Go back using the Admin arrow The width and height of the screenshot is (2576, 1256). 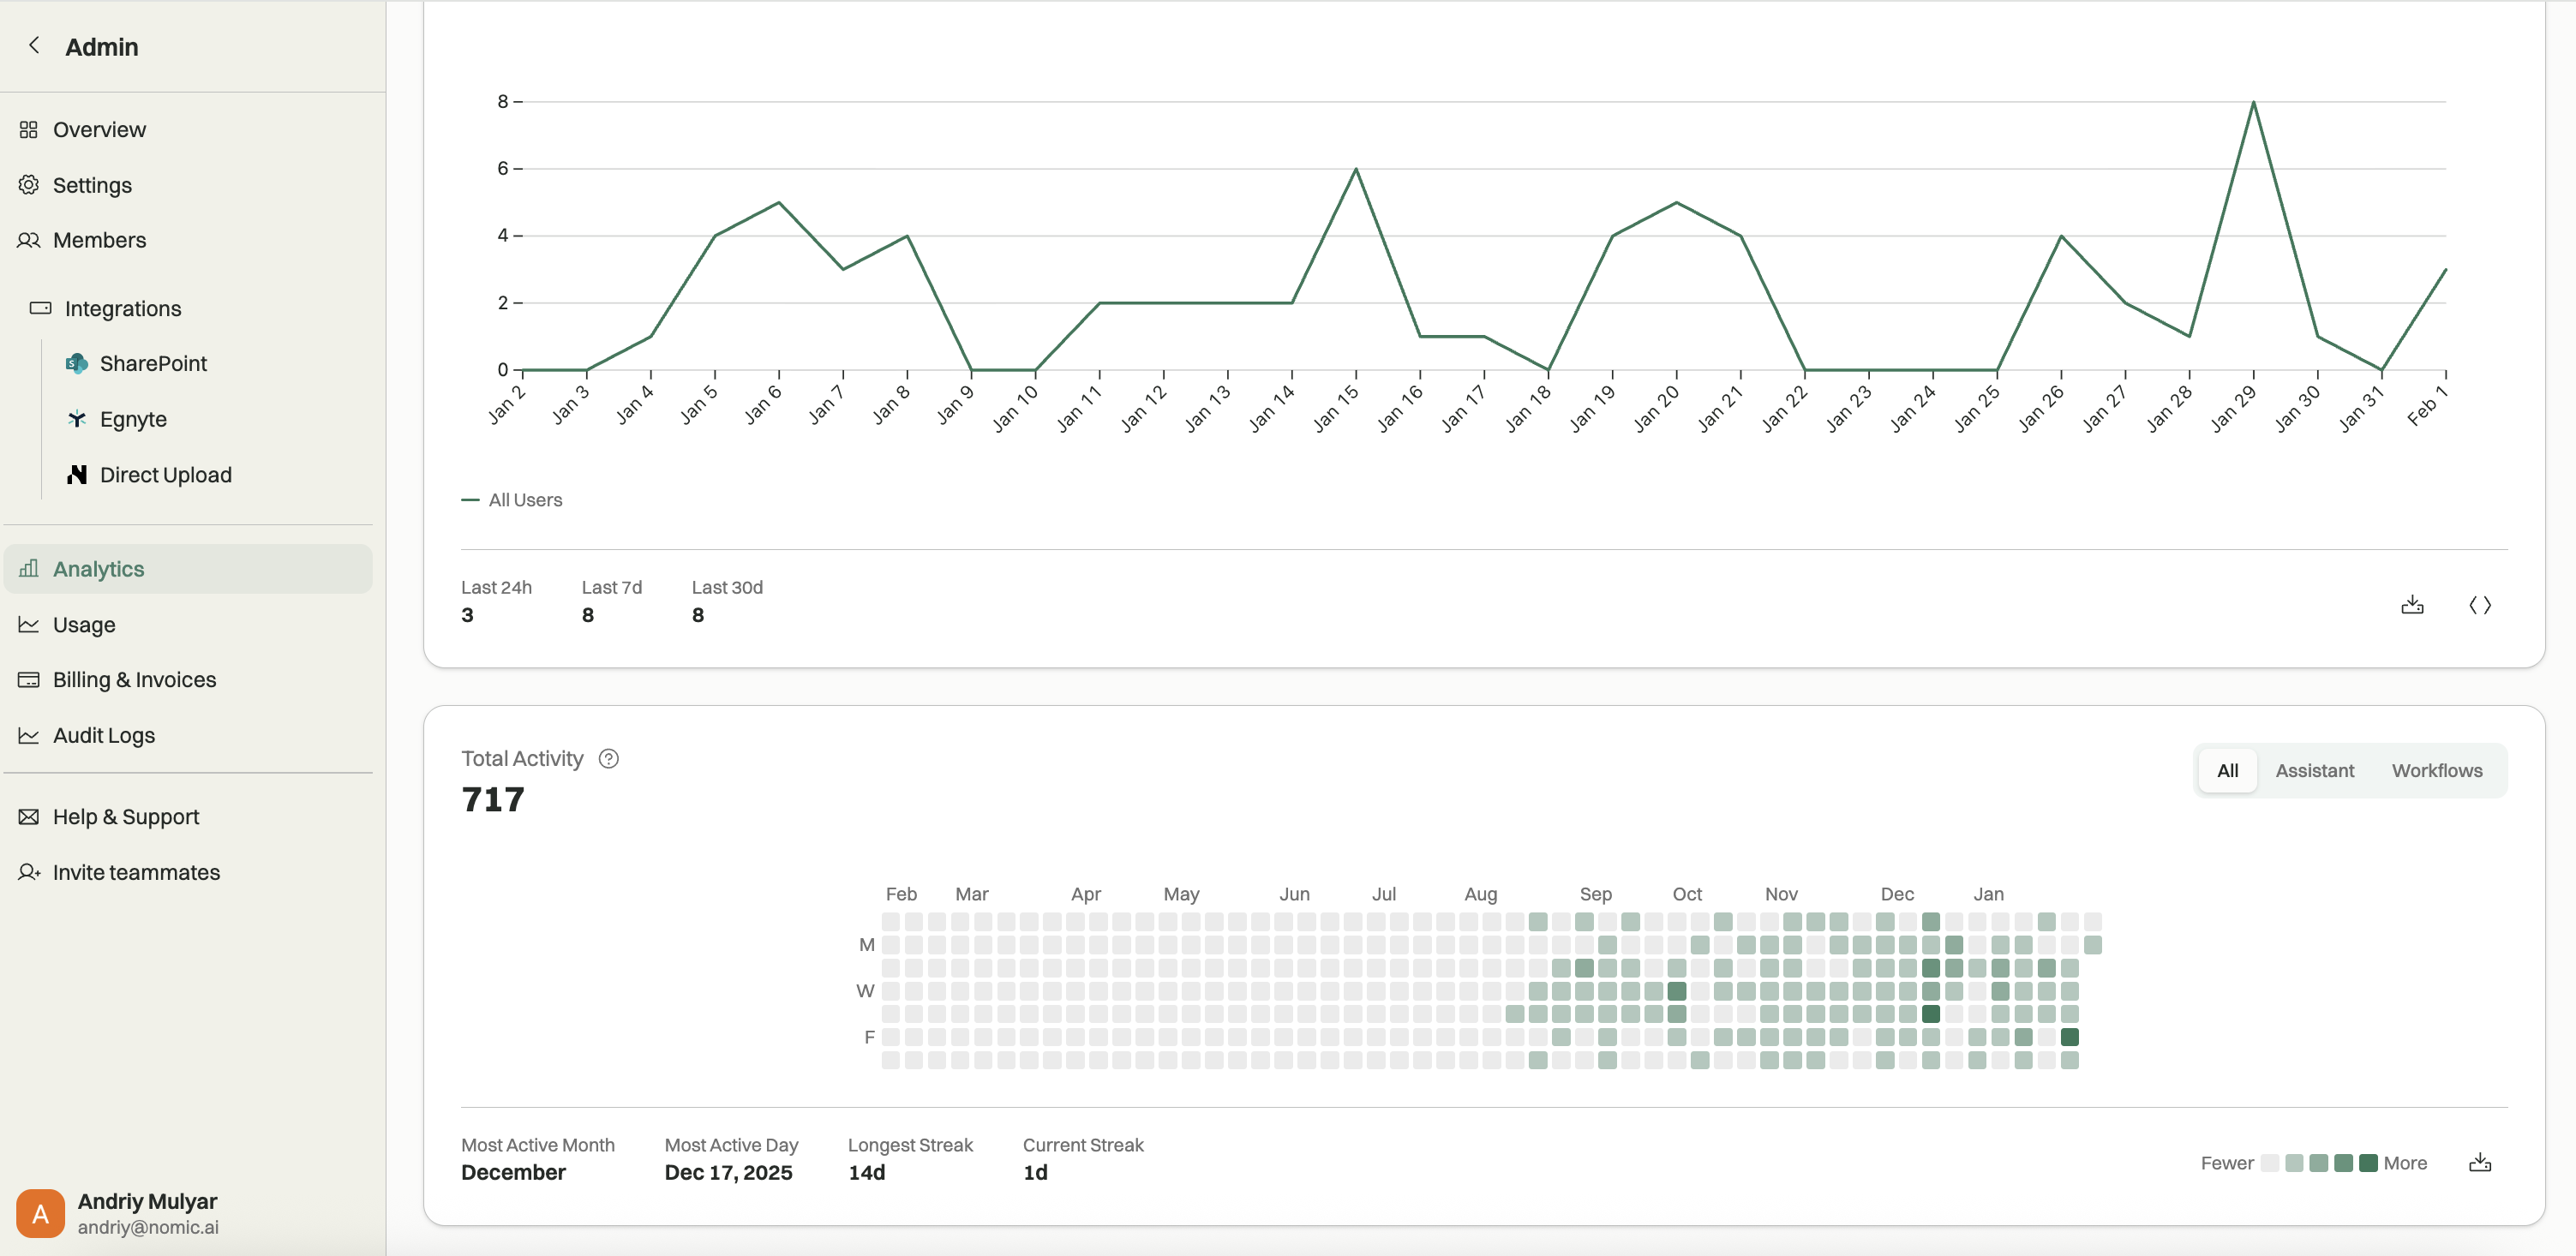click(x=34, y=46)
